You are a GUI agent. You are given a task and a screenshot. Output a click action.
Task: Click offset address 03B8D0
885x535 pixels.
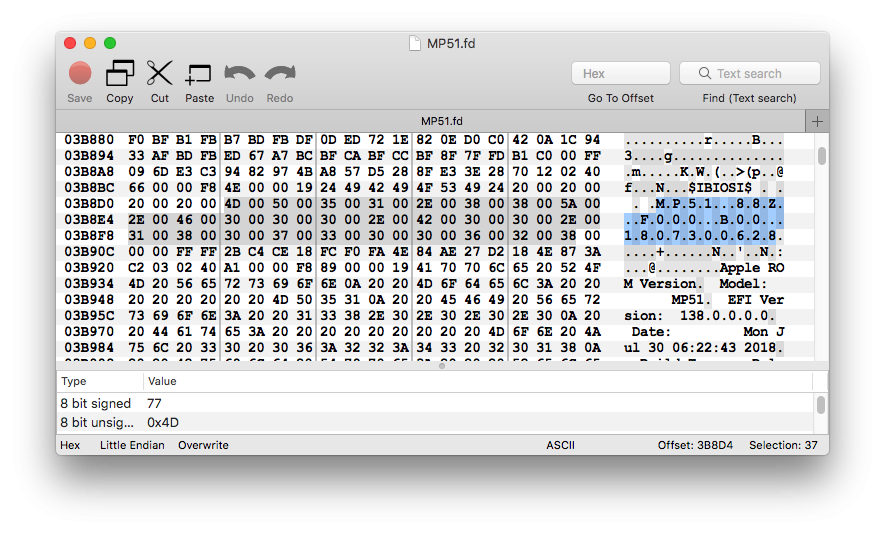89,204
